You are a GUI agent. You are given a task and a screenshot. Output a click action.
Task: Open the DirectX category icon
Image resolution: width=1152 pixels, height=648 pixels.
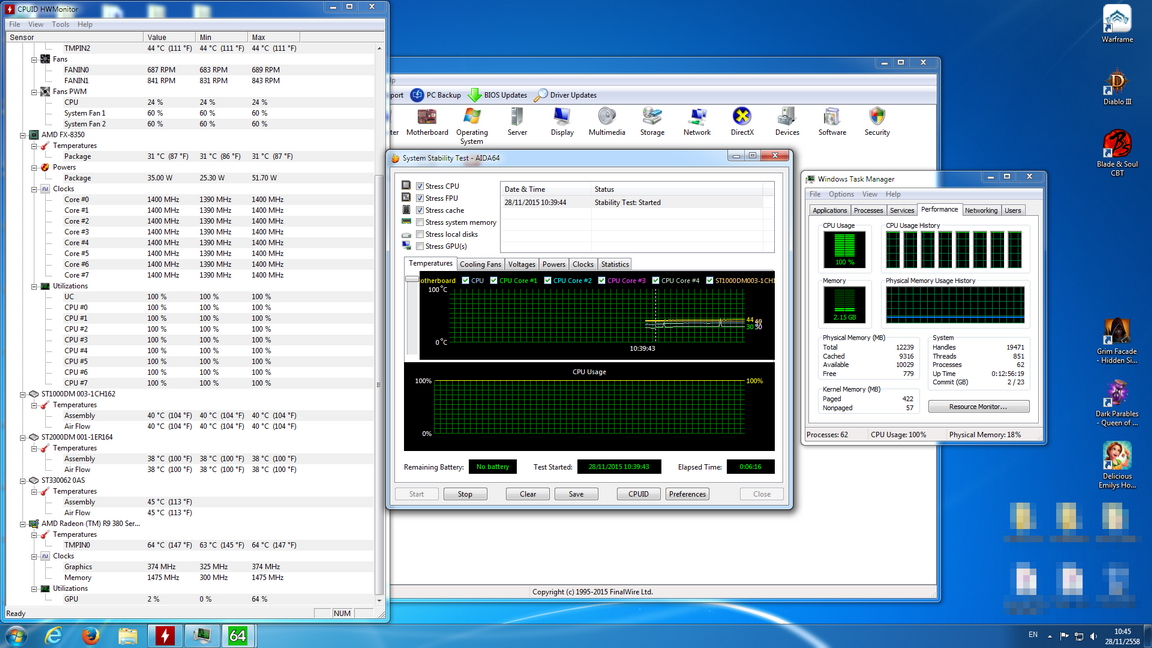pyautogui.click(x=742, y=122)
